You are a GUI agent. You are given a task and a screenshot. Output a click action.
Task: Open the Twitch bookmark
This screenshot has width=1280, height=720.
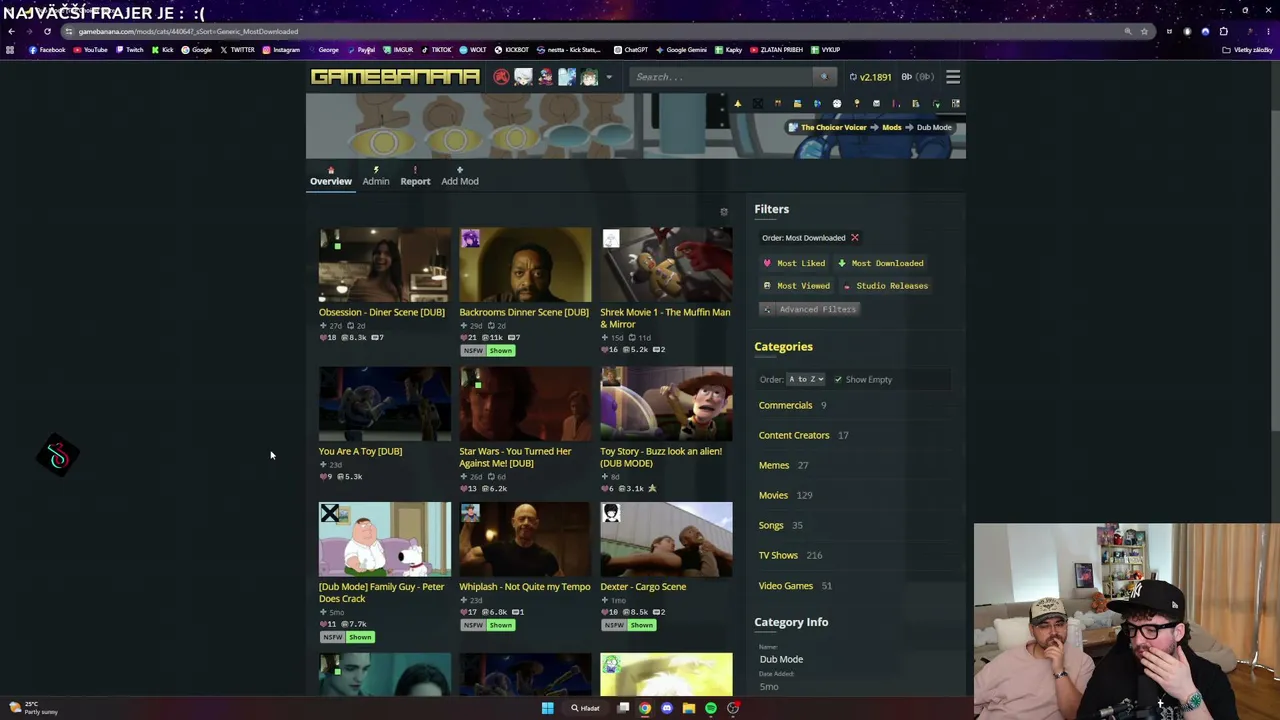129,50
